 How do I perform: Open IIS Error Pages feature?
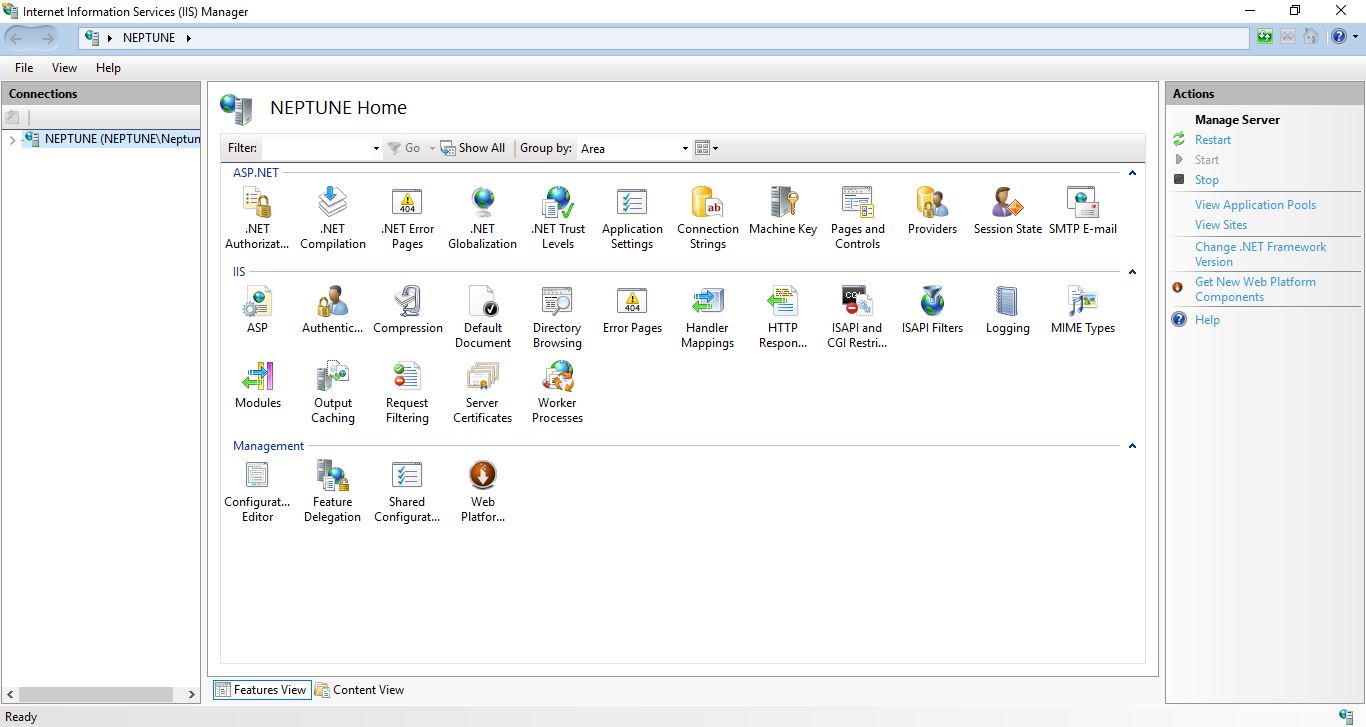pos(632,310)
